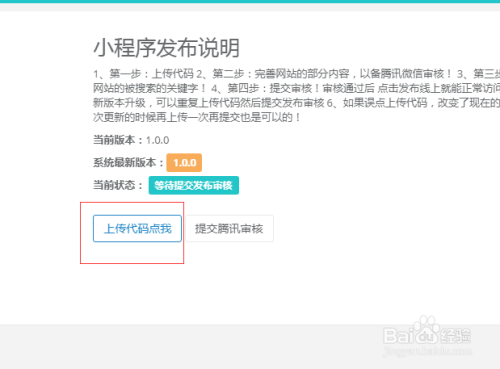Image resolution: width=500 pixels, height=369 pixels.
Task: Click the 提交腾讯审核 button
Action: tap(229, 228)
